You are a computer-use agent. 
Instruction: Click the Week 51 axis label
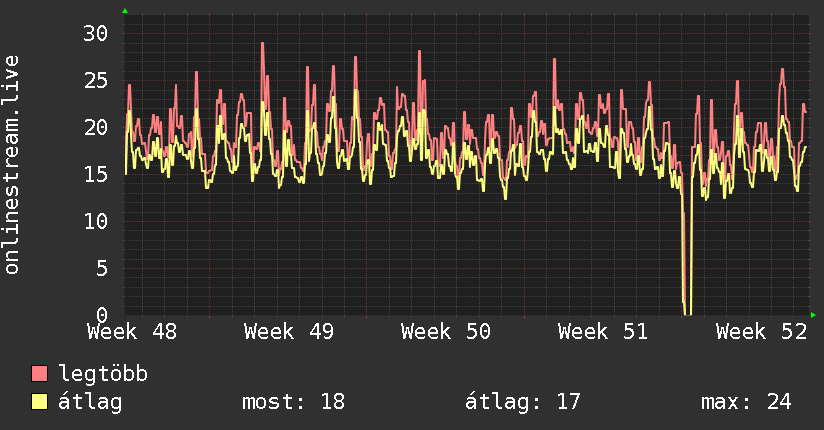tap(603, 332)
